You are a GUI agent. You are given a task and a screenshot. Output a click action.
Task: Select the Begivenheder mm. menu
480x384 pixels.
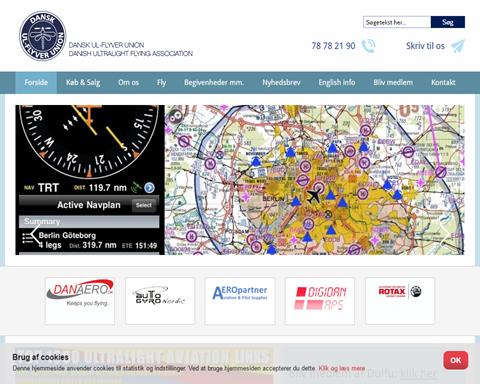(214, 83)
